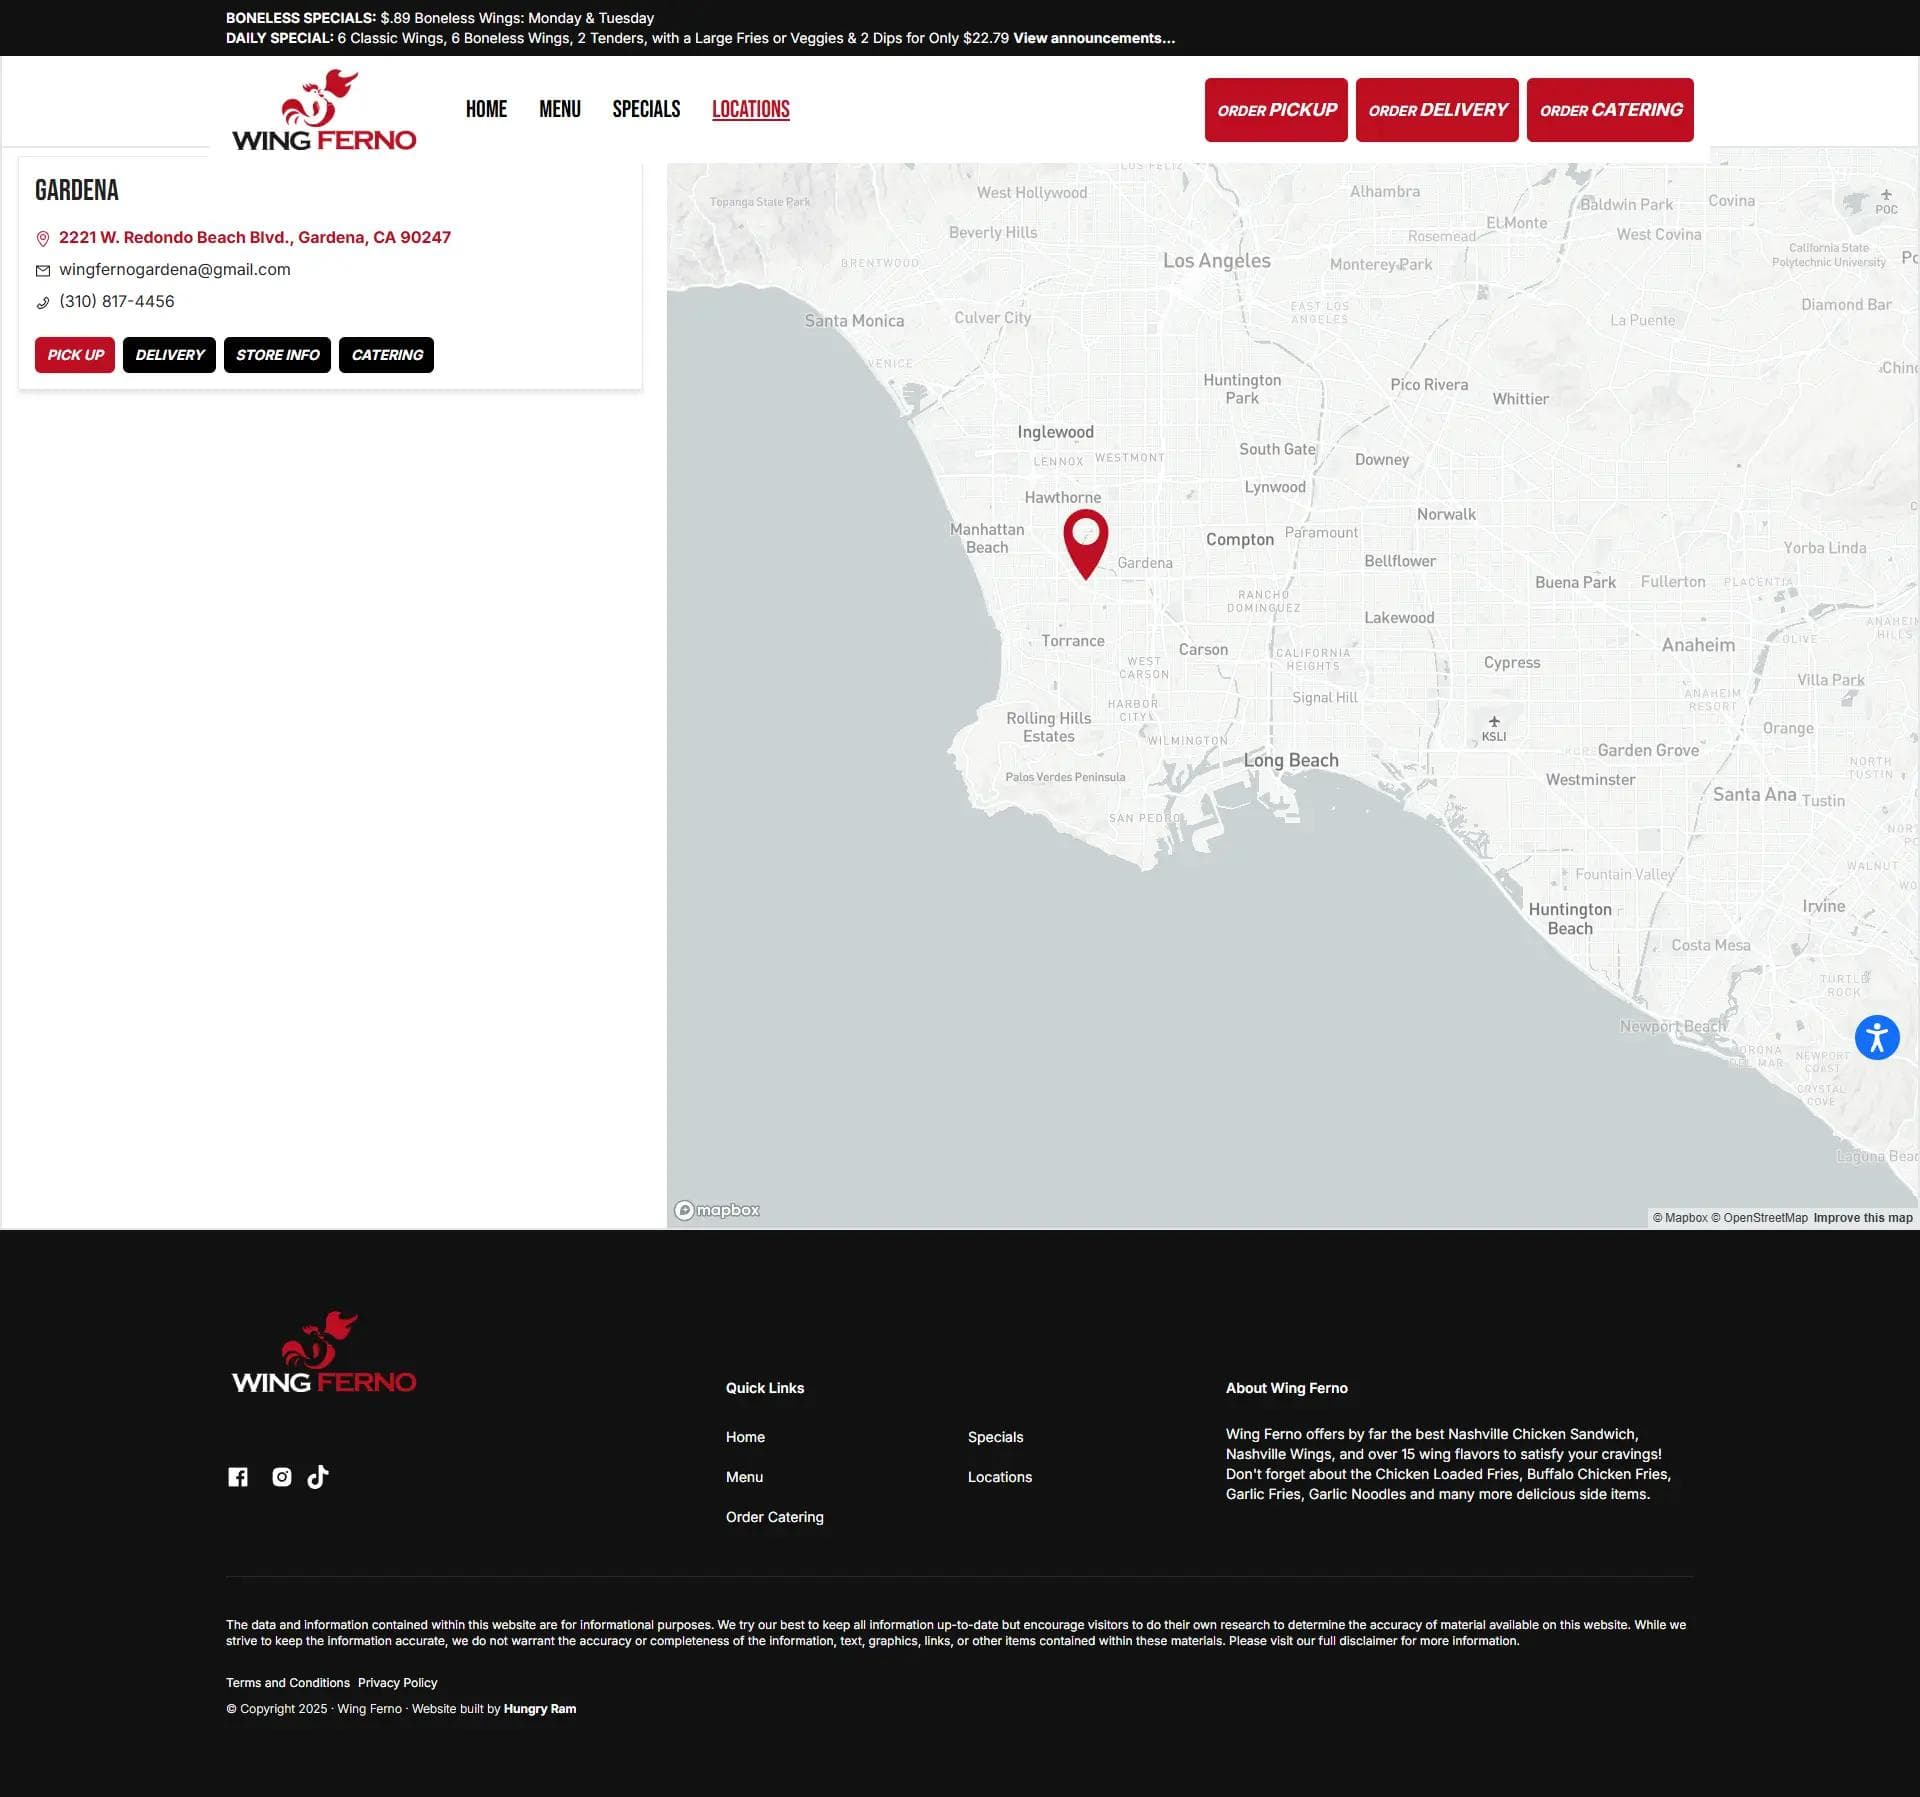
Task: Open the Instagram icon in footer
Action: [x=282, y=1477]
